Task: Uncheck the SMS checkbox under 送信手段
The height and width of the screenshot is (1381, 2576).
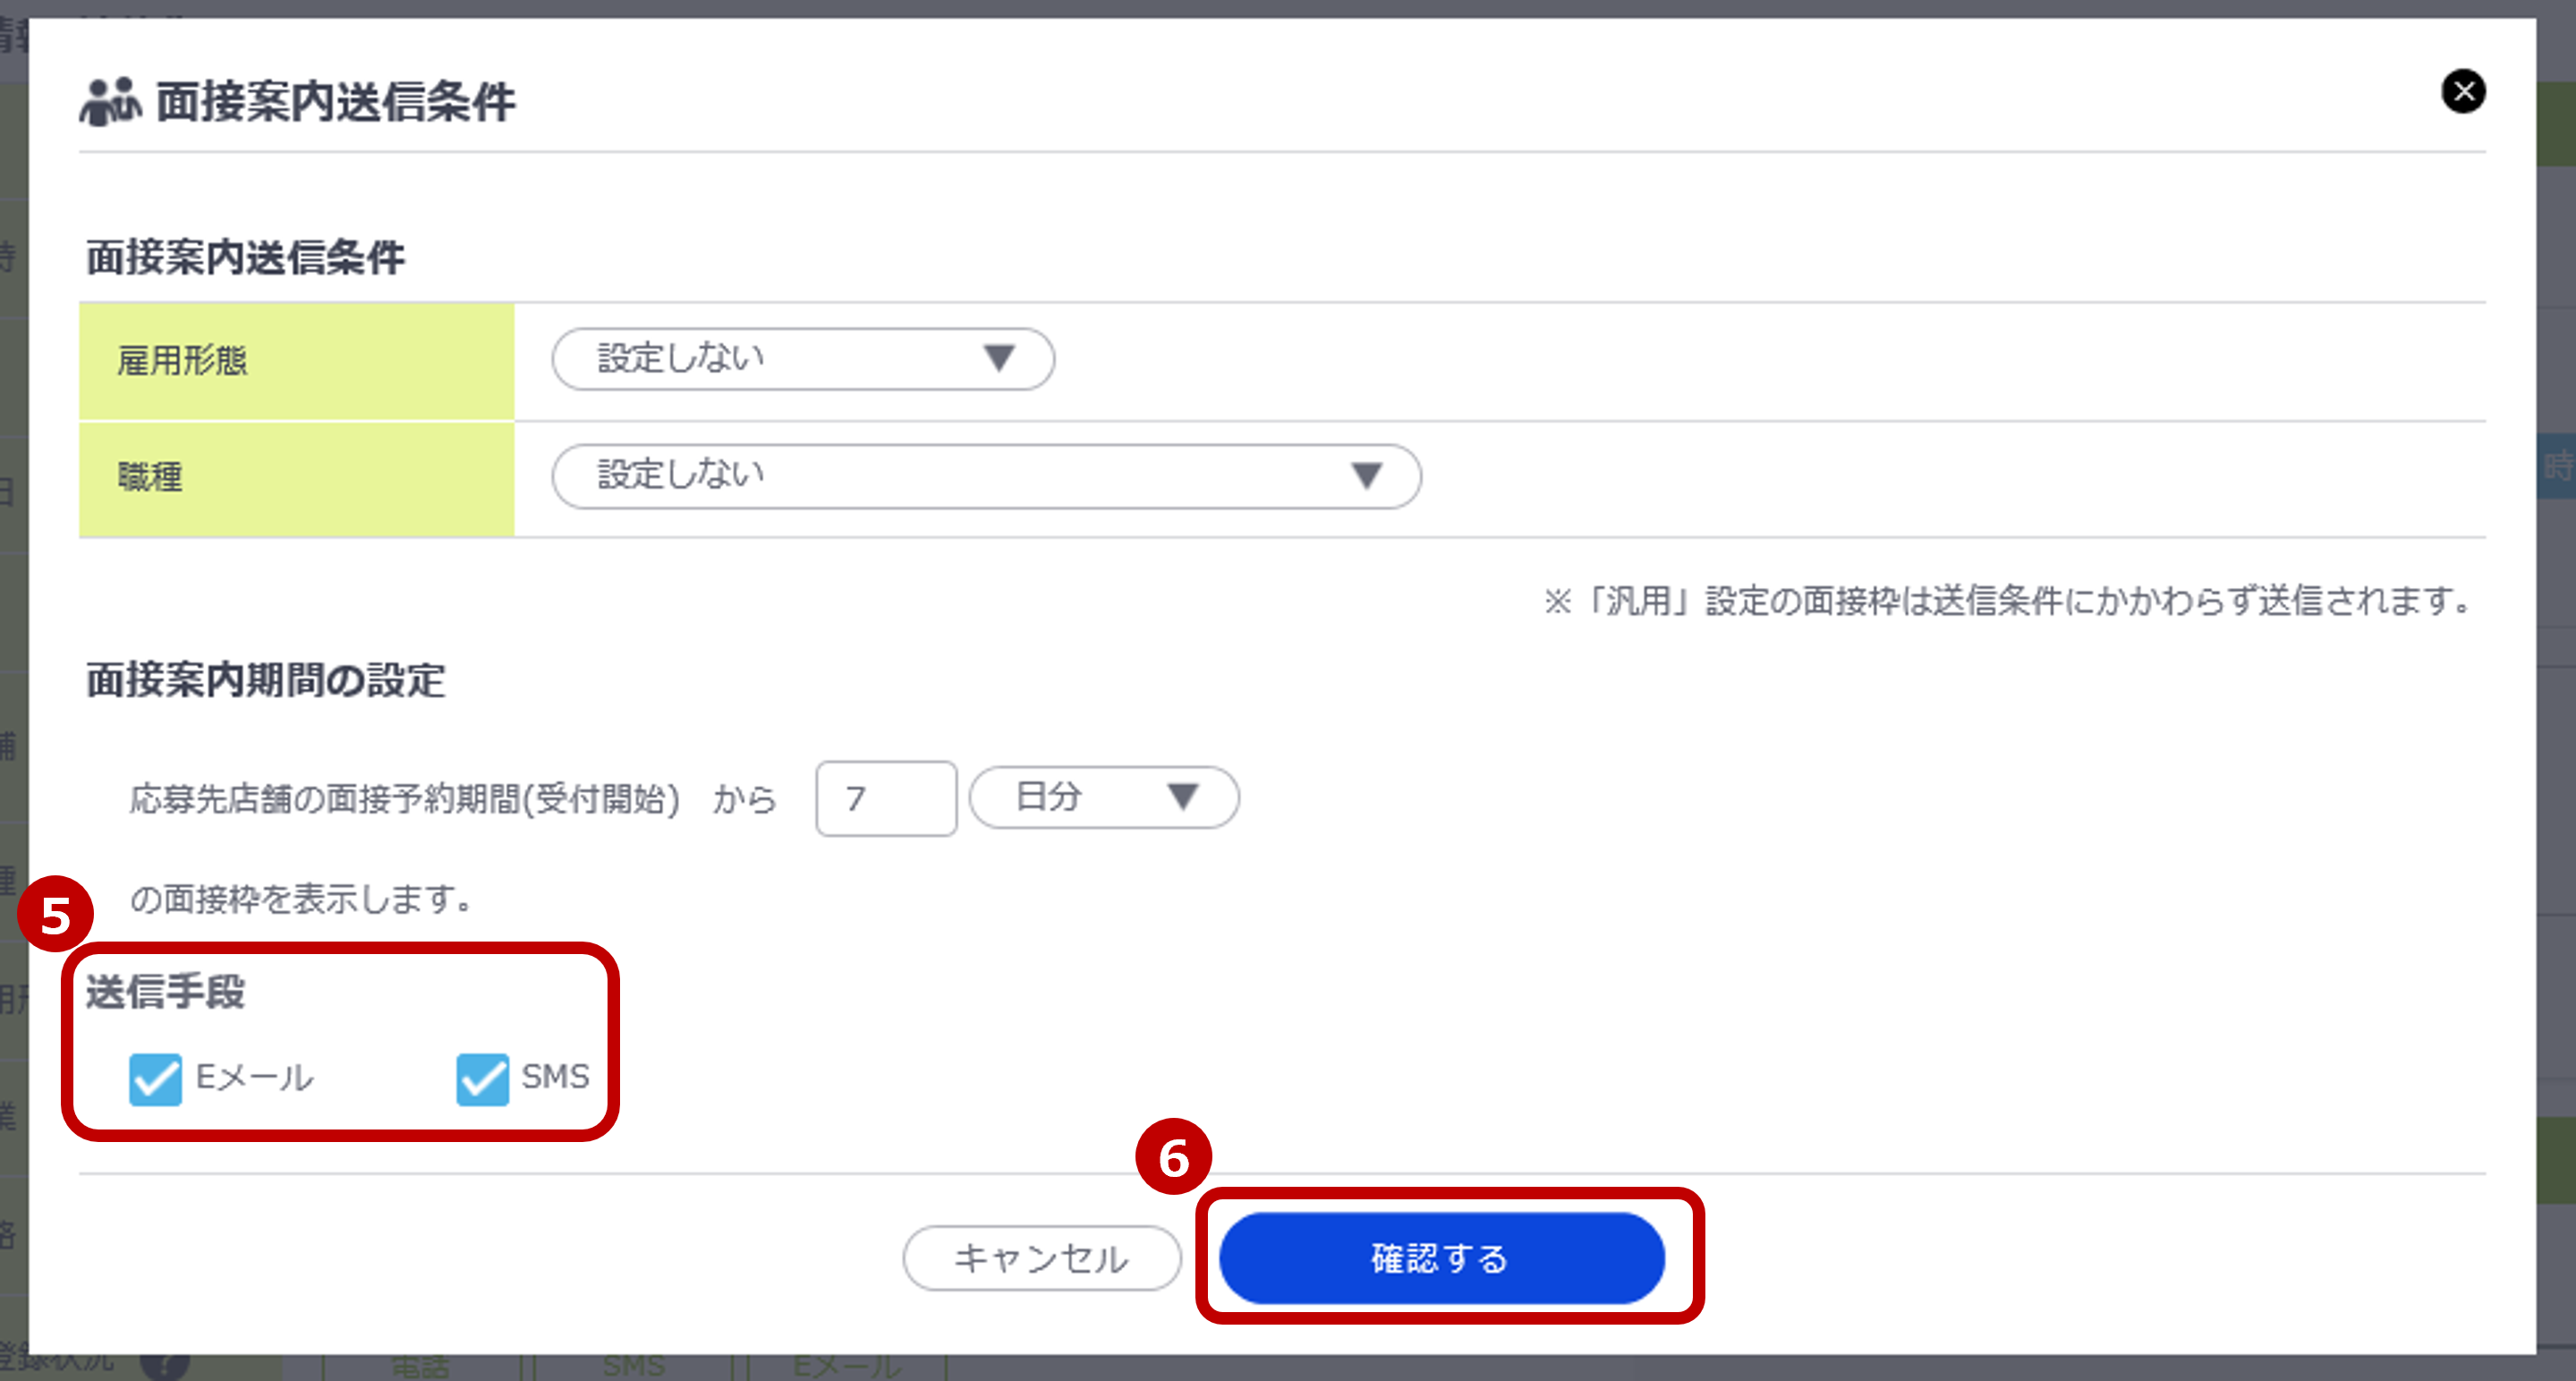Action: click(x=483, y=1078)
